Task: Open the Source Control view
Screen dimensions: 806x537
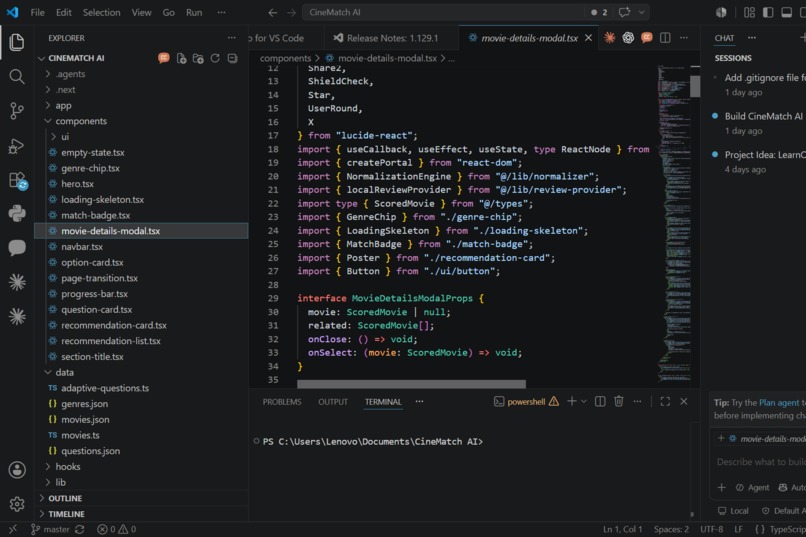Action: tap(16, 110)
